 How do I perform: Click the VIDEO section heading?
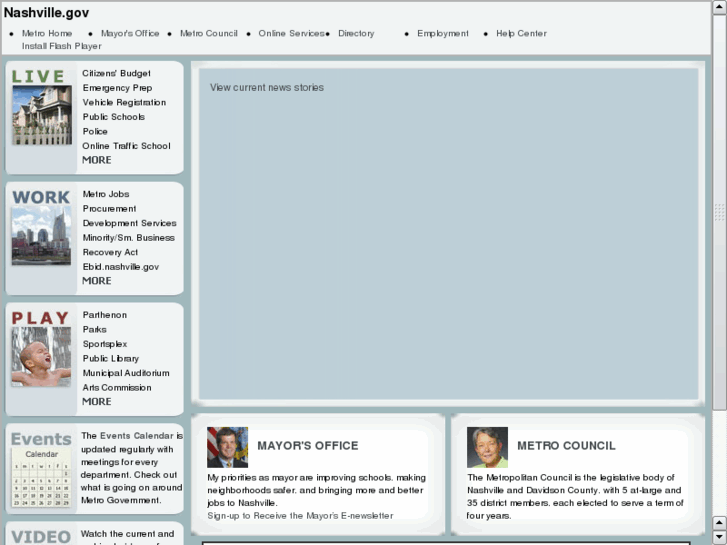pyautogui.click(x=41, y=537)
